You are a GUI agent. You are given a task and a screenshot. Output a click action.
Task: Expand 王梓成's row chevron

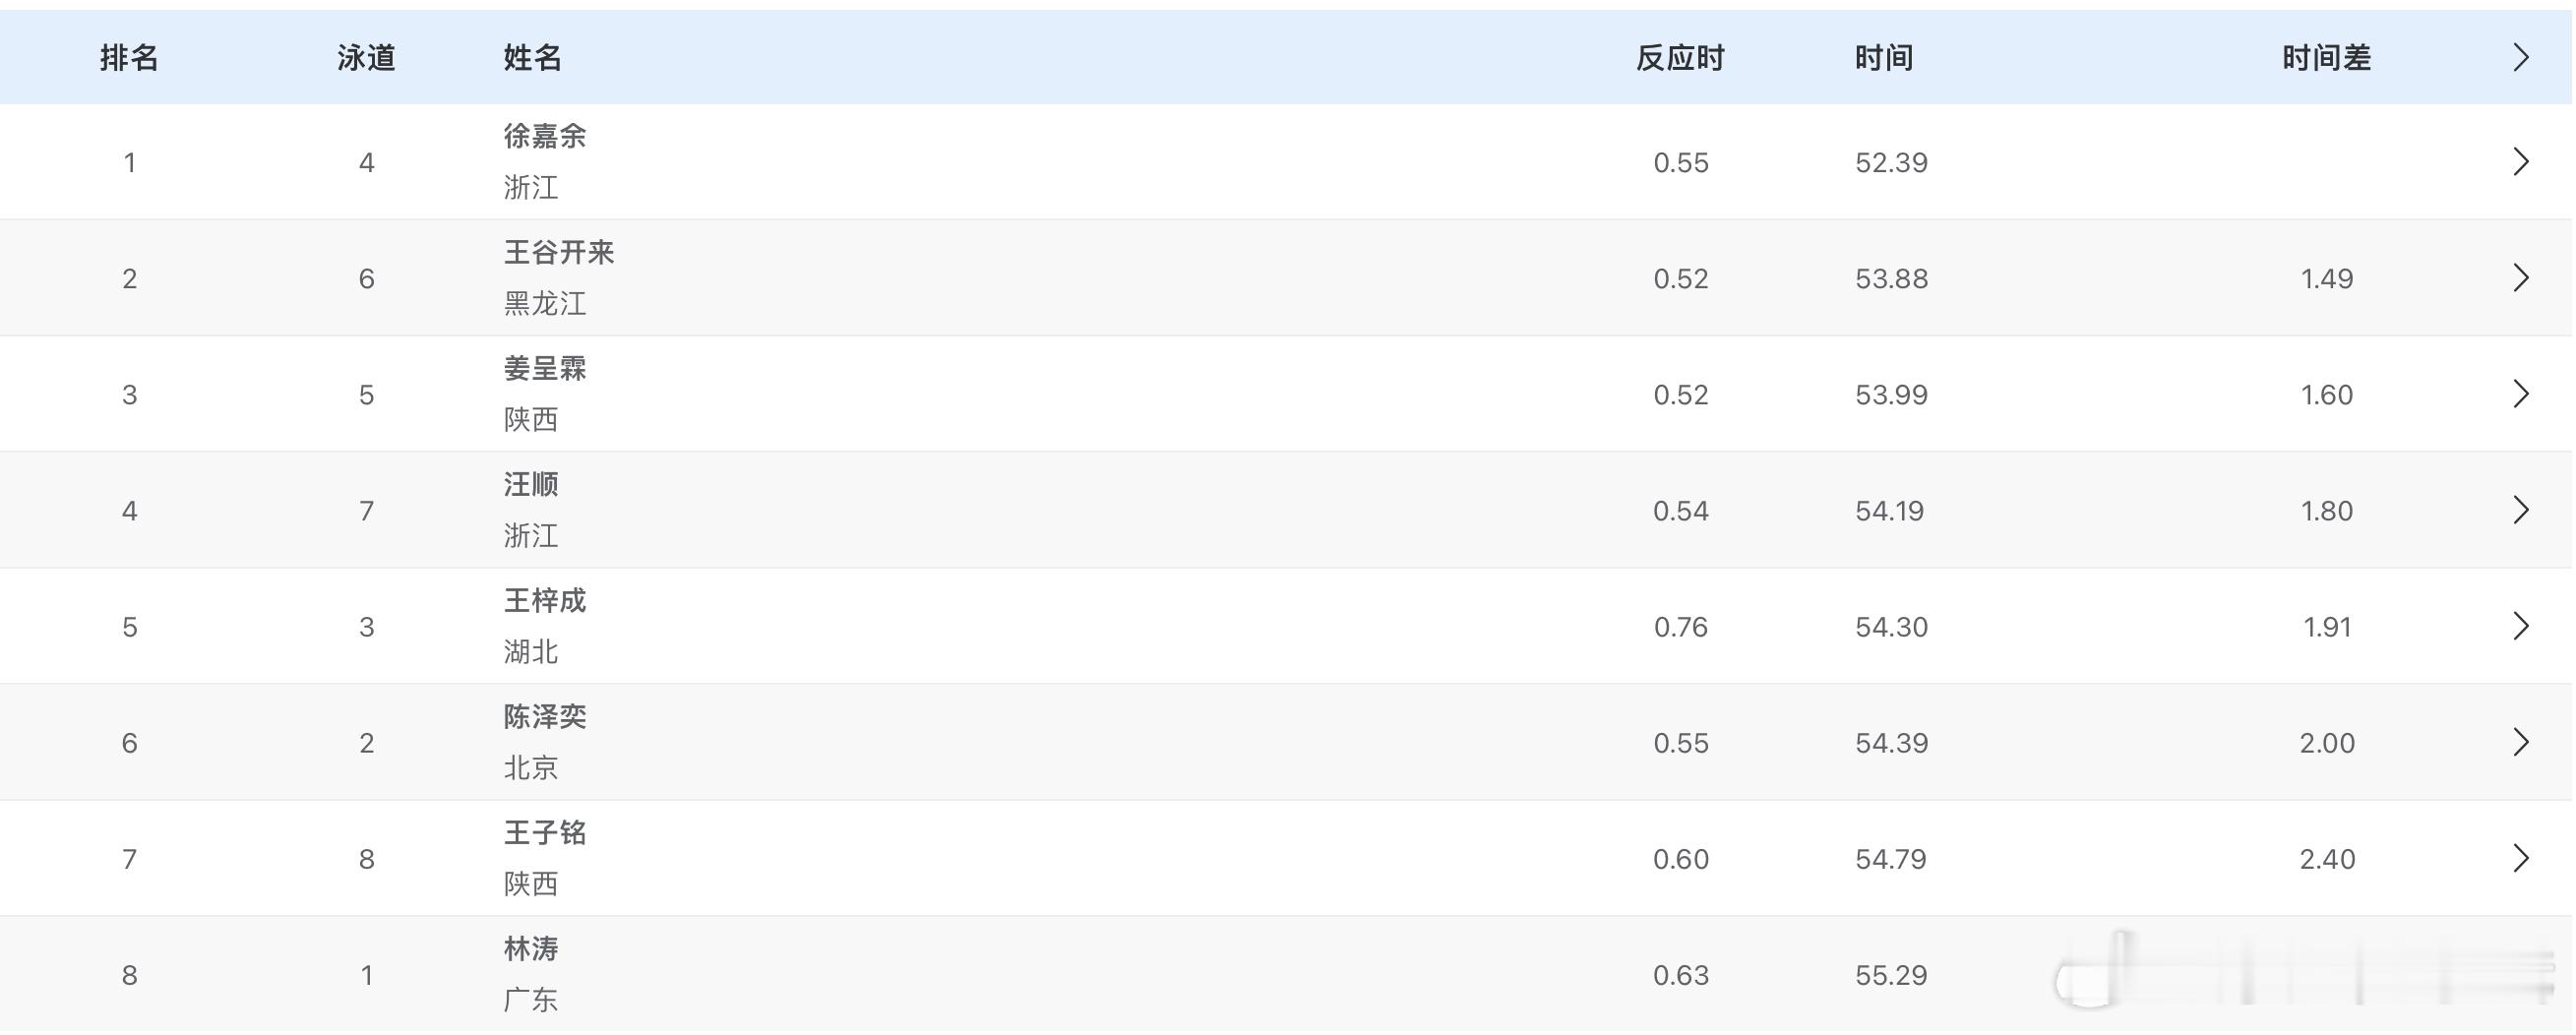tap(2519, 626)
